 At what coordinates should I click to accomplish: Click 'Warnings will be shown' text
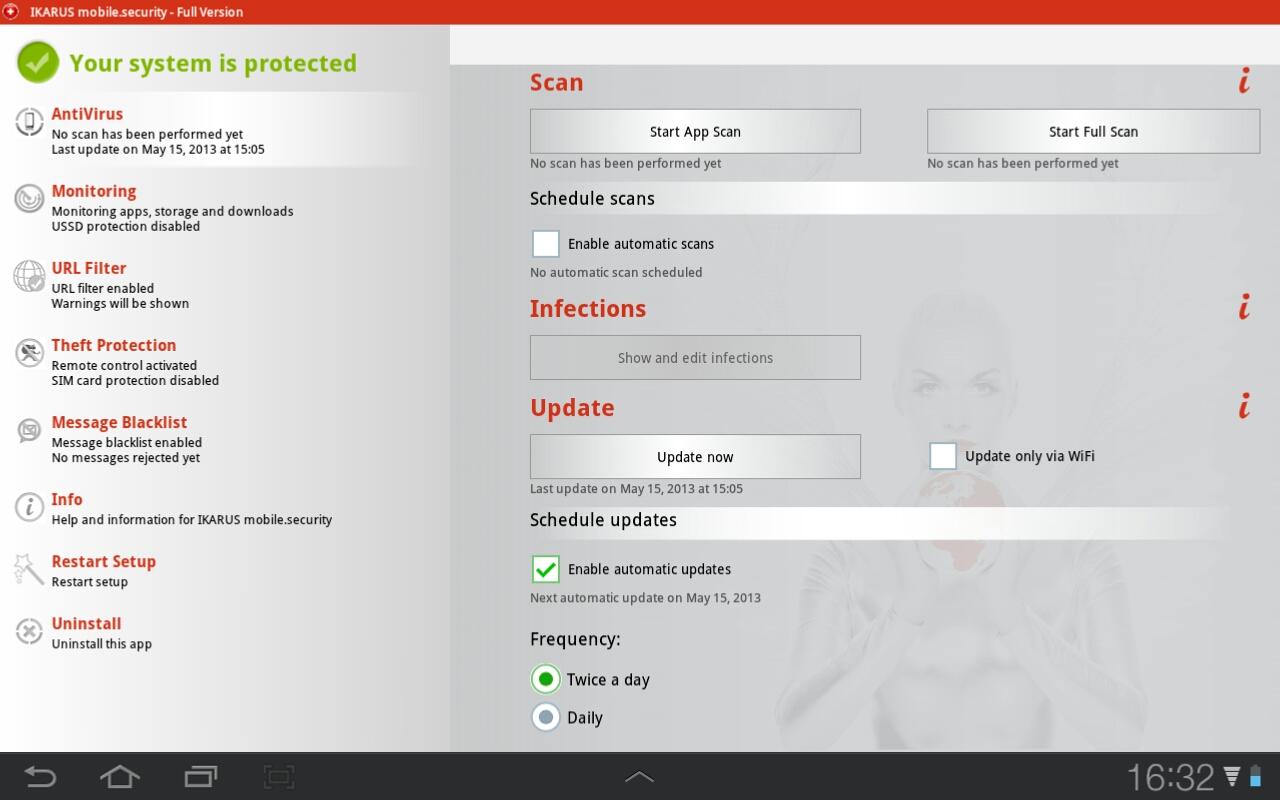pyautogui.click(x=120, y=303)
